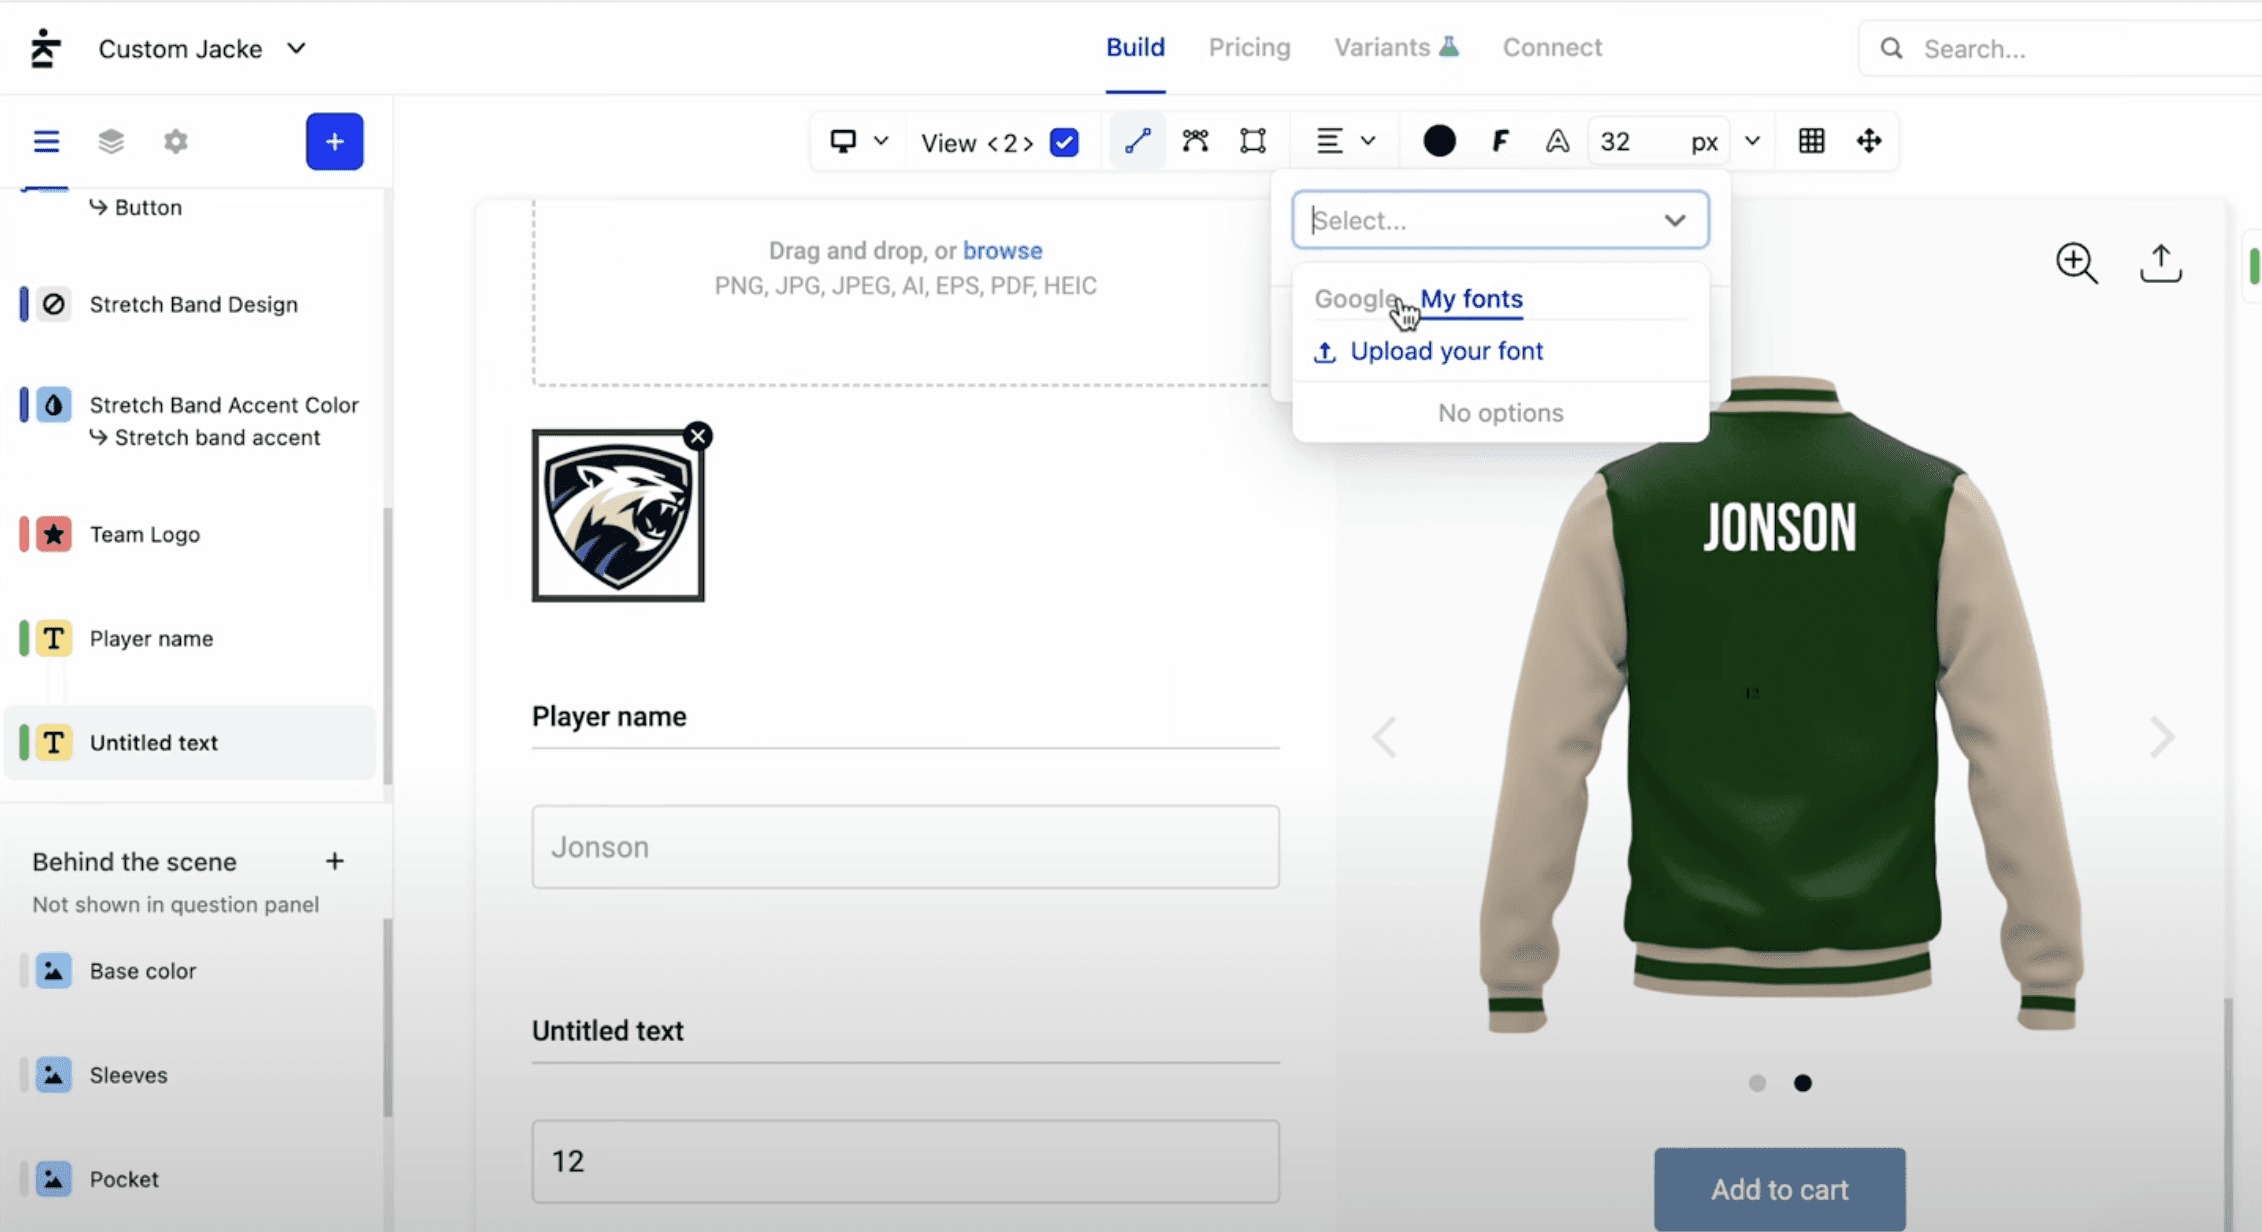Toggle the View 2 checkbox
Viewport: 2262px width, 1232px height.
point(1064,142)
